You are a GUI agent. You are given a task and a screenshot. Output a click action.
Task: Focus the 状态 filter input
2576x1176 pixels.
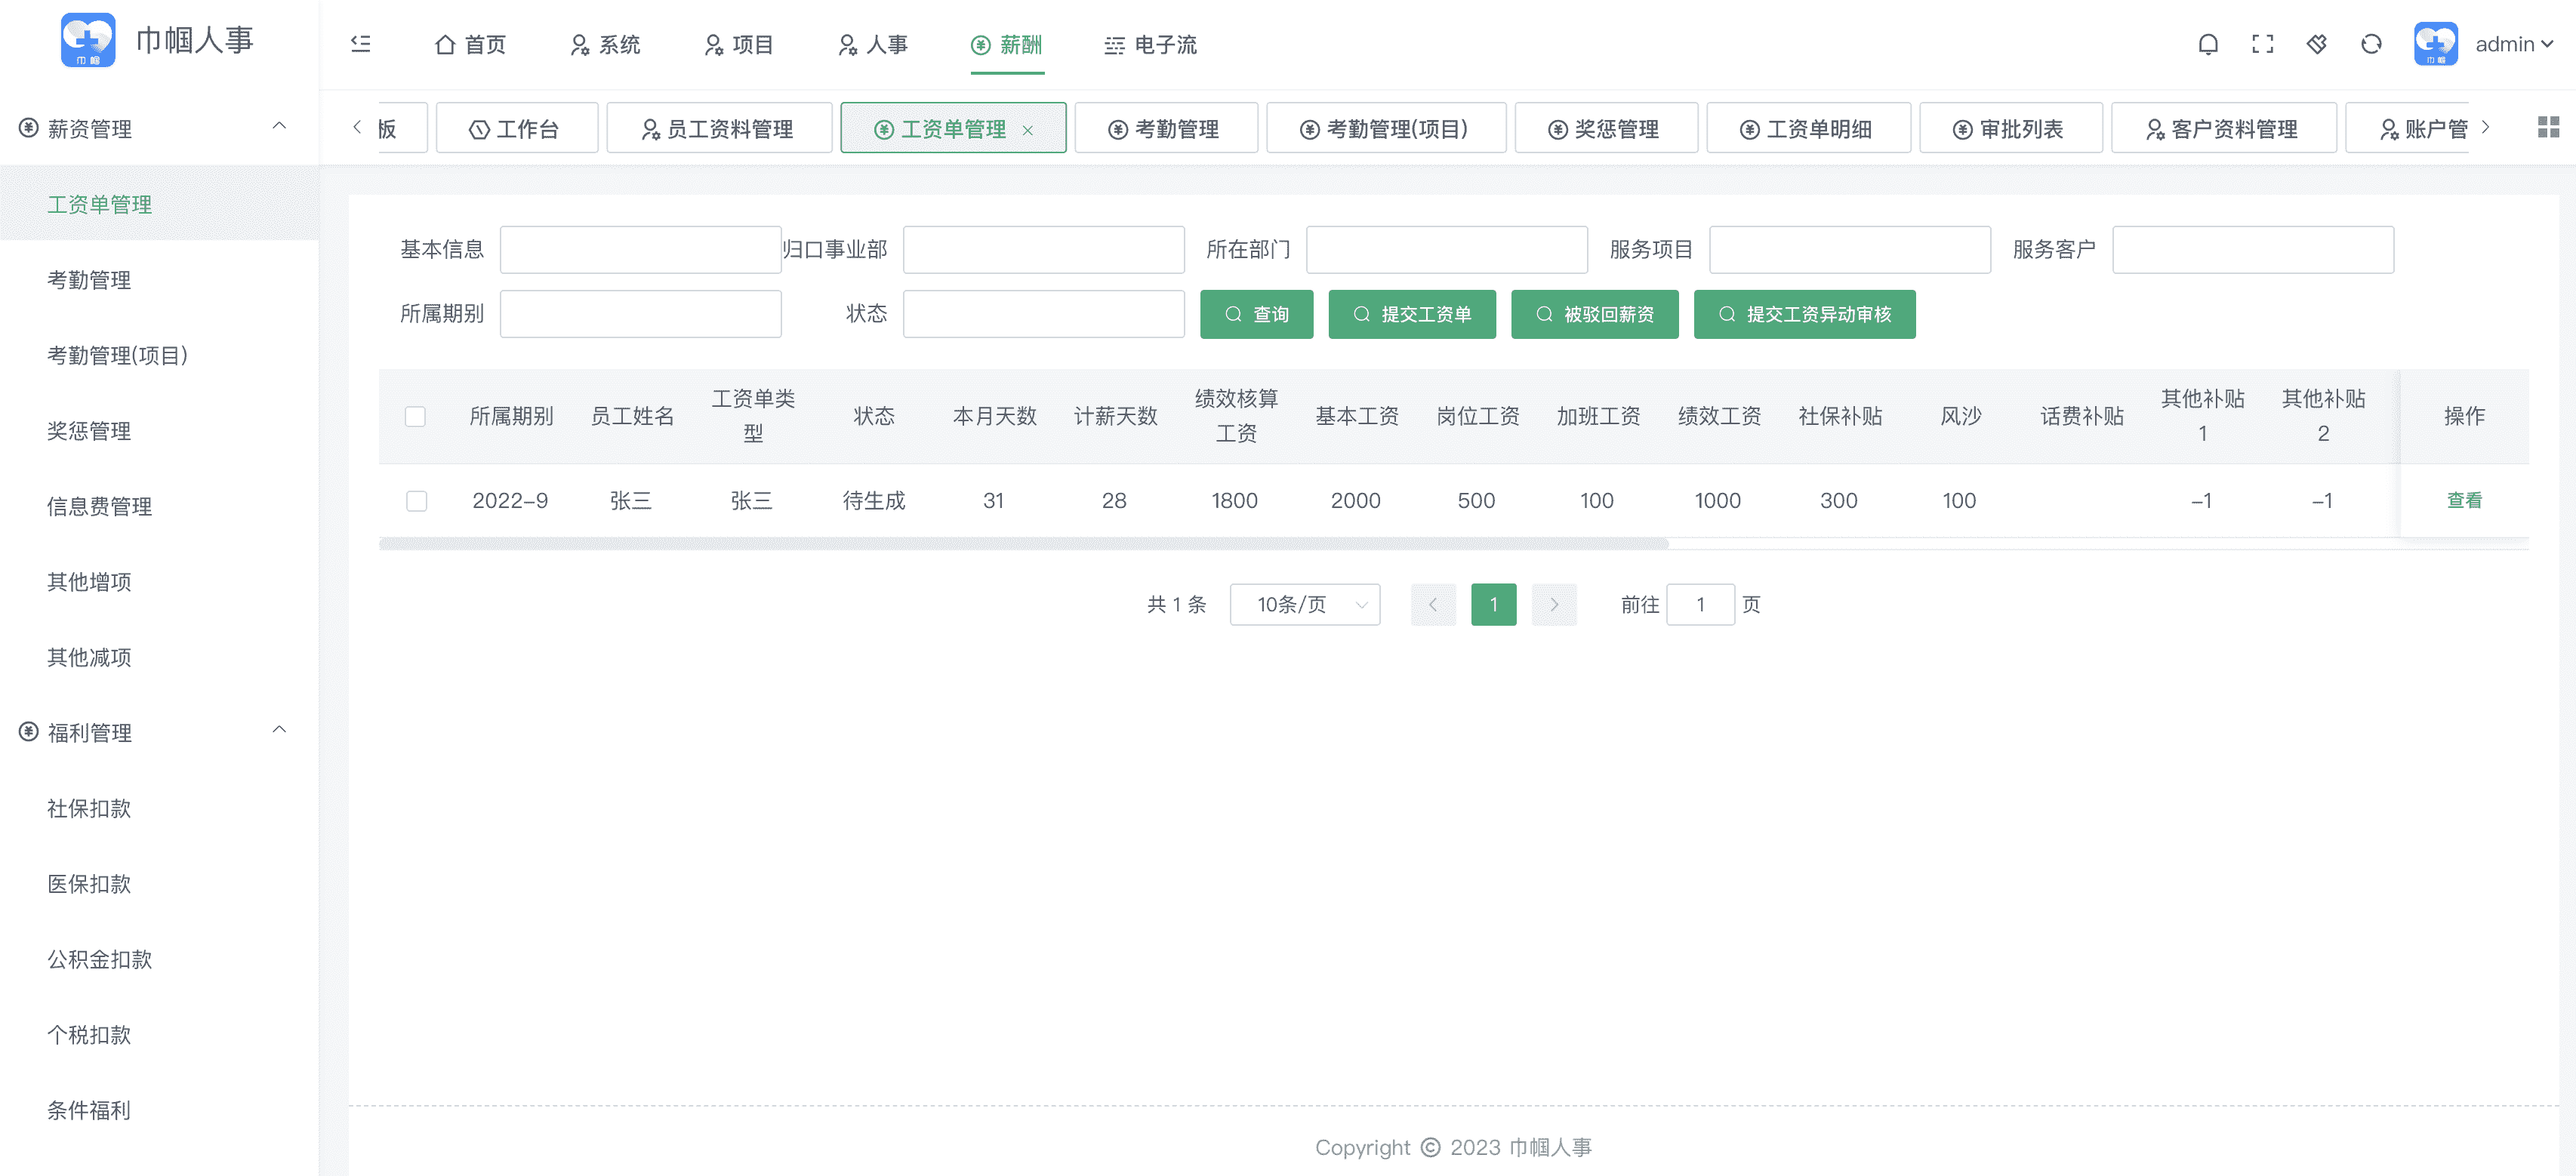point(1043,314)
